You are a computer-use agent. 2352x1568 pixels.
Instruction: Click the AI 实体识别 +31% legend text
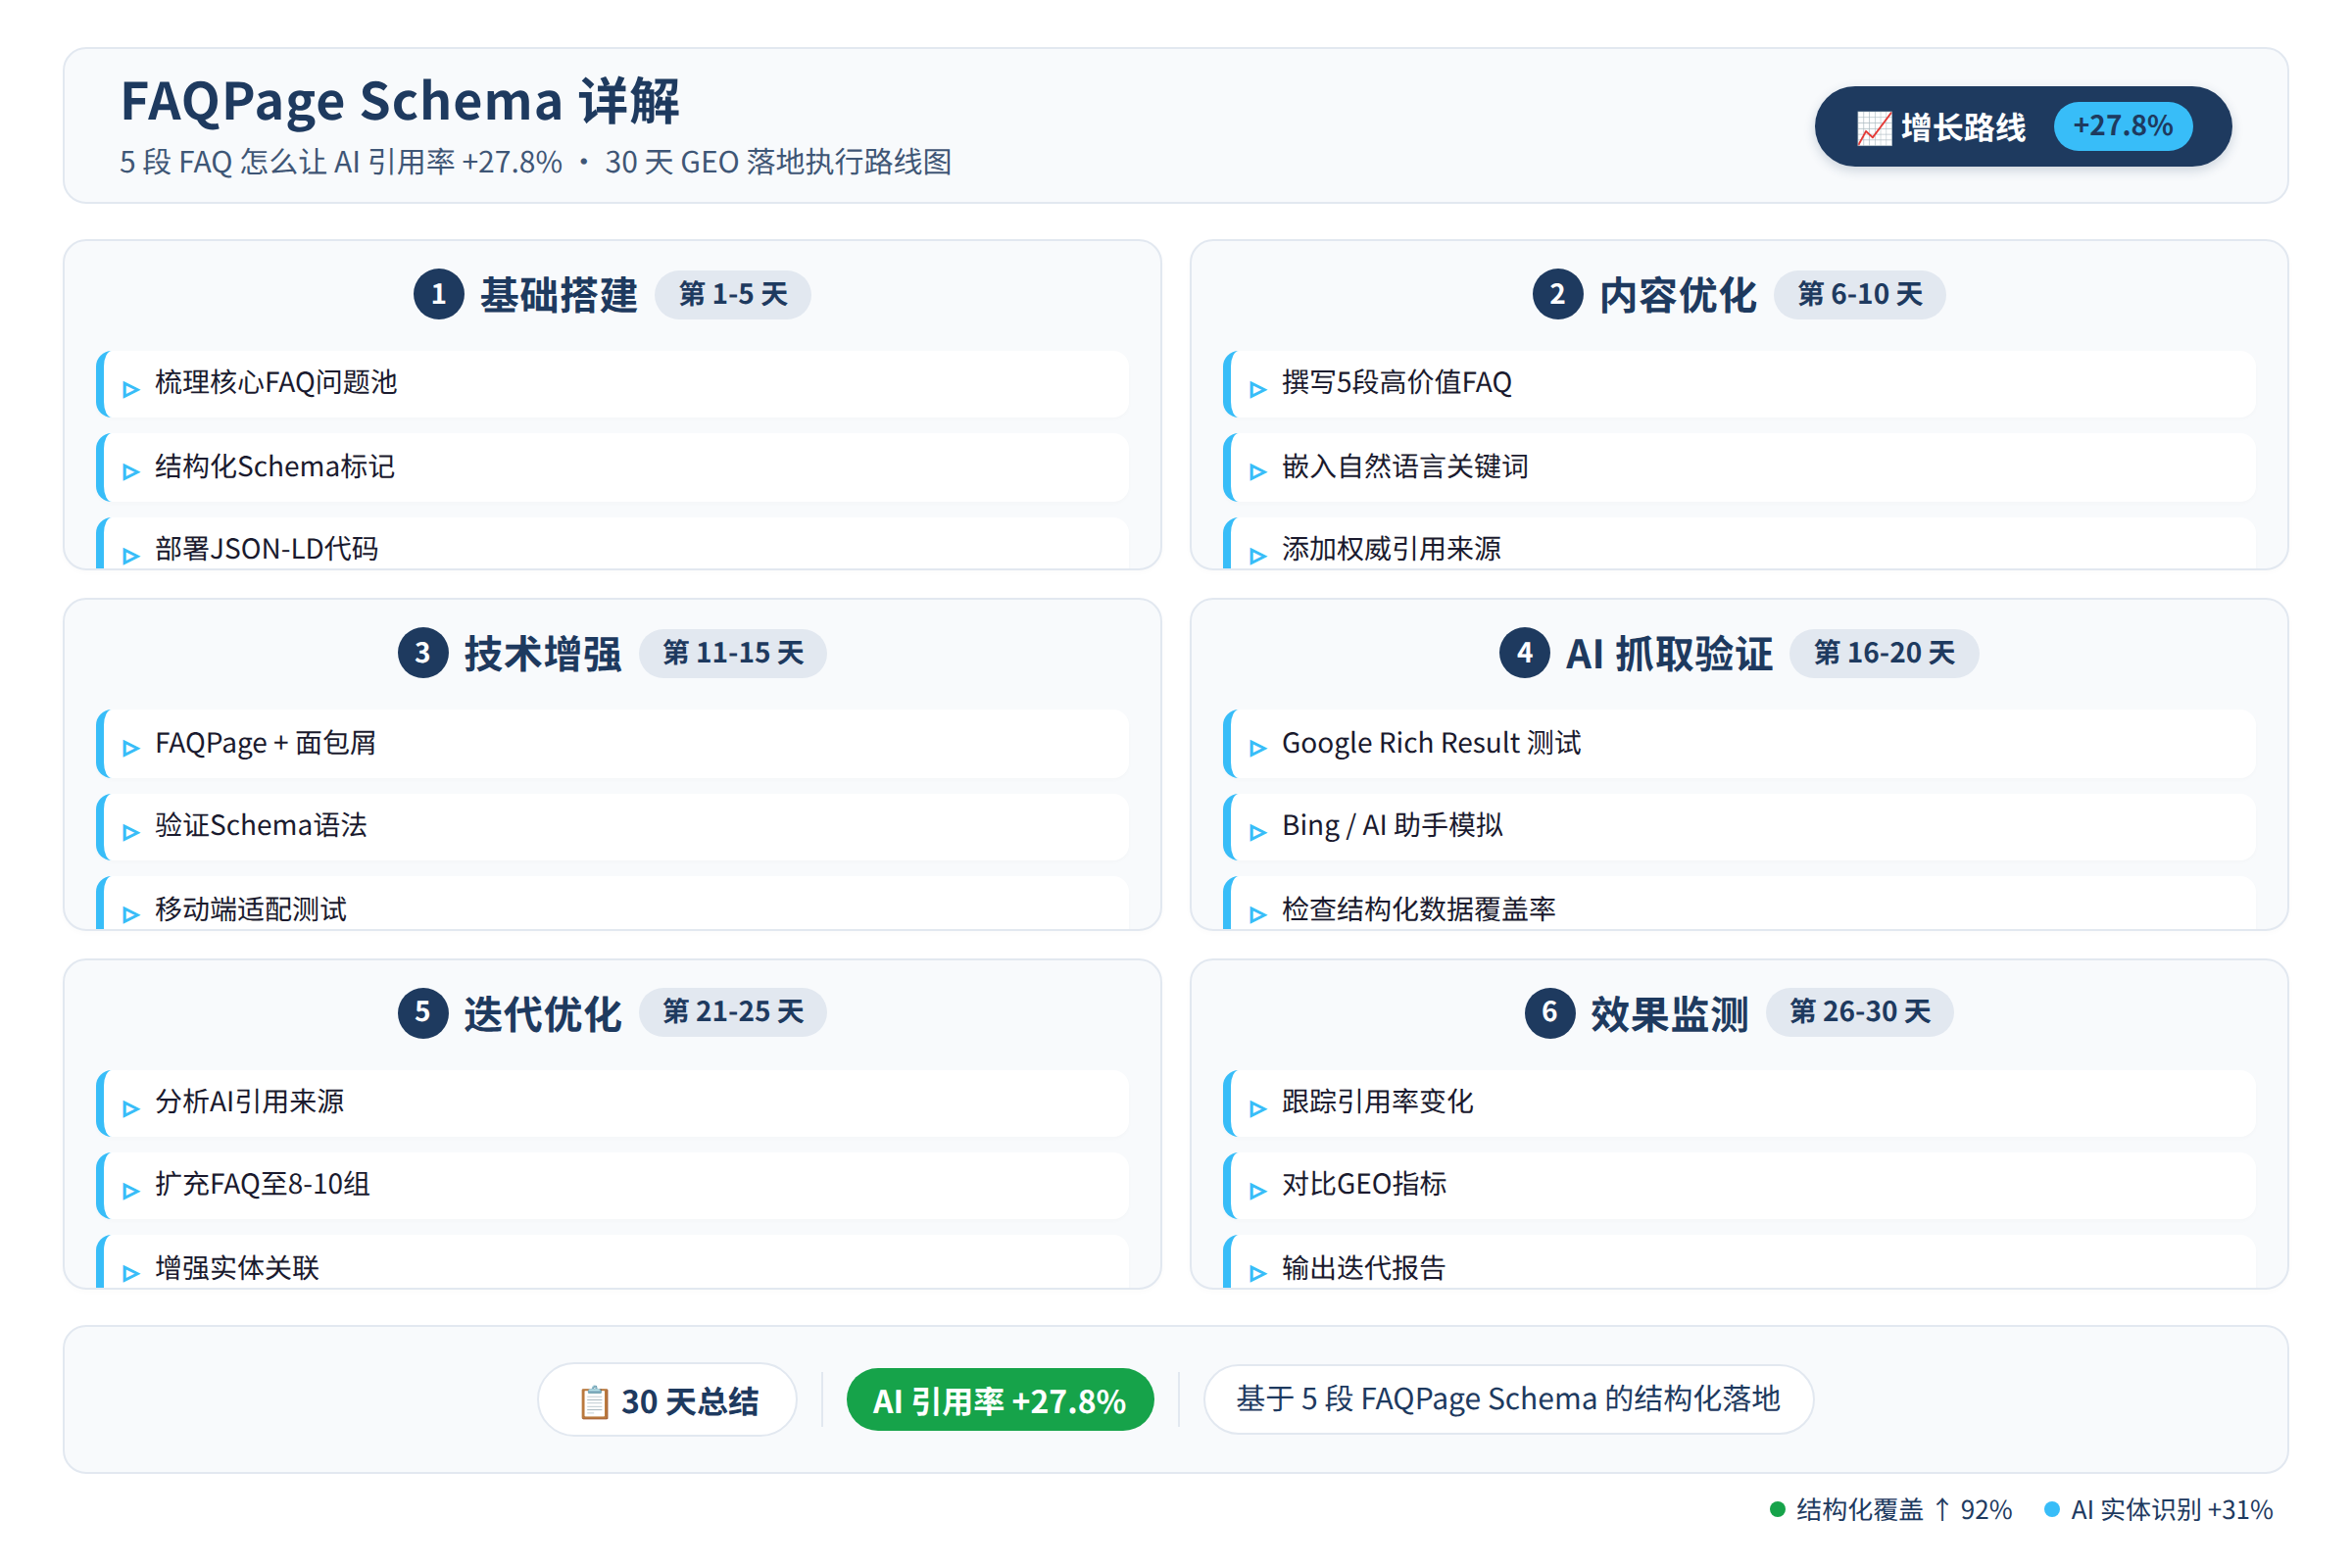pos(2171,1509)
